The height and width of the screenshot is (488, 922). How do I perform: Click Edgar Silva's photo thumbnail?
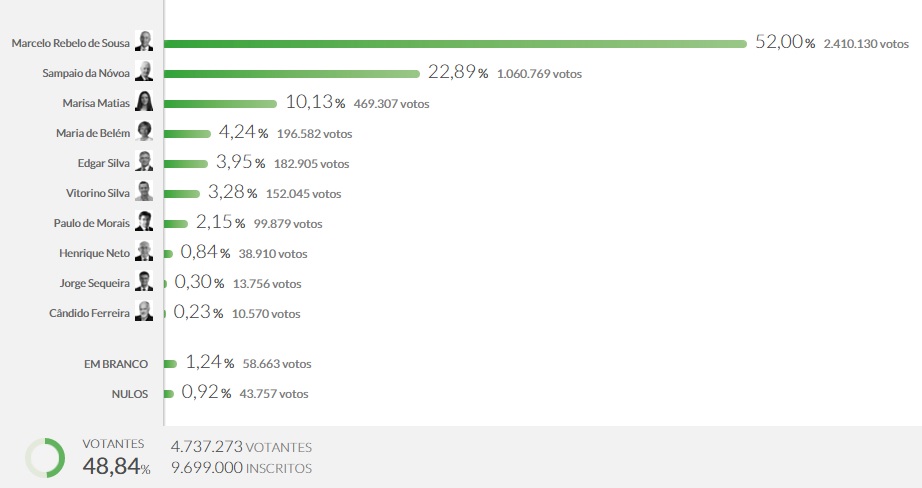pyautogui.click(x=145, y=162)
